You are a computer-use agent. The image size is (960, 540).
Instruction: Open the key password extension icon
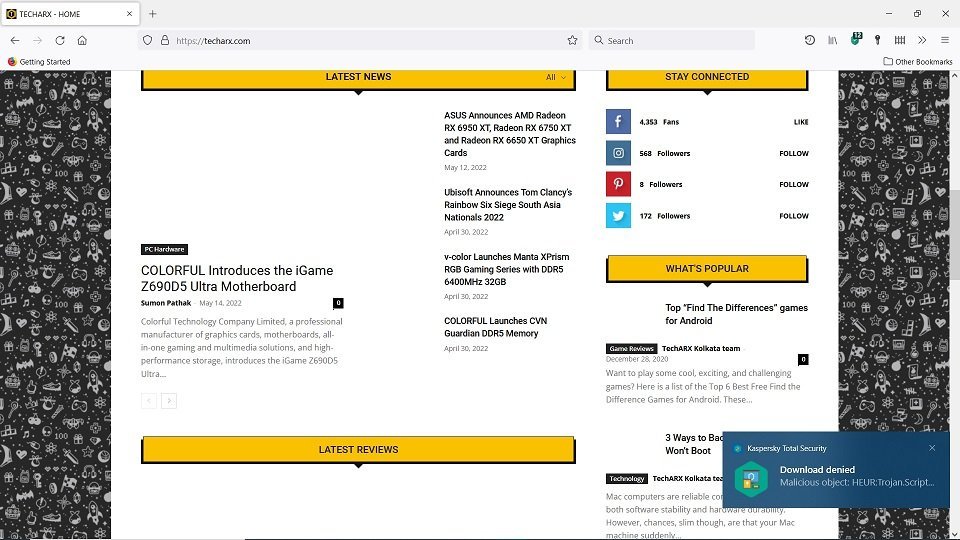pyautogui.click(x=877, y=40)
